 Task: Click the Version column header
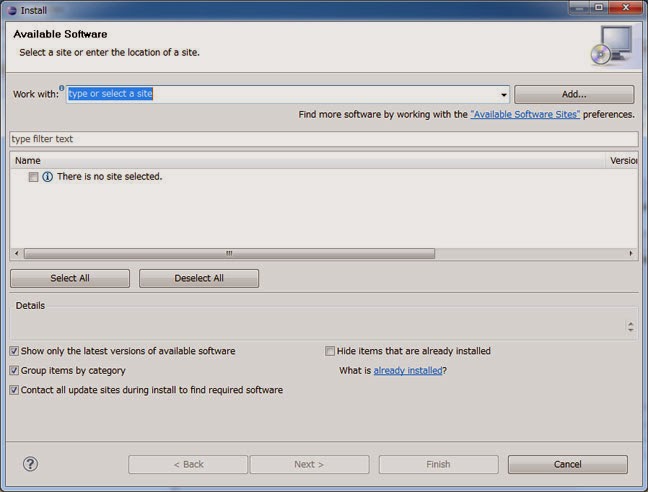click(x=622, y=161)
